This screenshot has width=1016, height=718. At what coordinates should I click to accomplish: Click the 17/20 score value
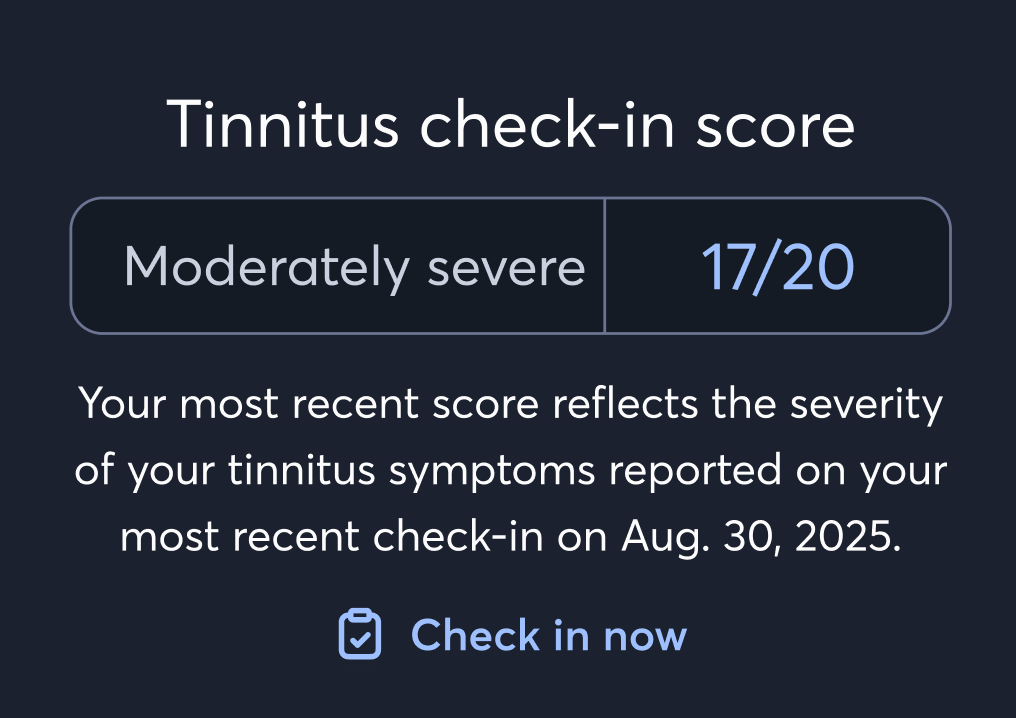pyautogui.click(x=777, y=267)
